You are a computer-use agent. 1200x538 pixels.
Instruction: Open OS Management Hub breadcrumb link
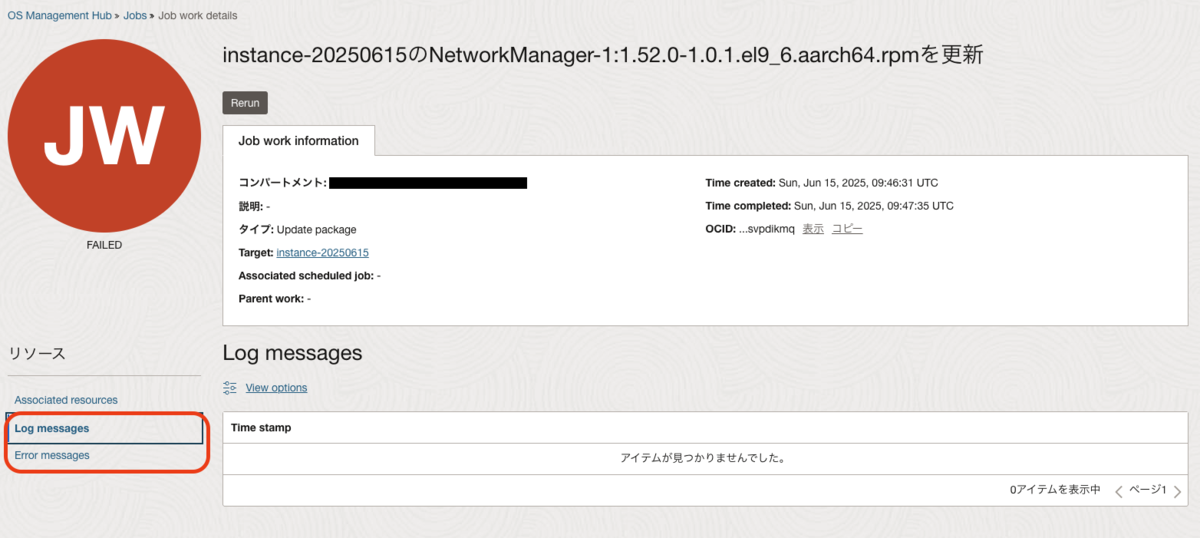(x=59, y=16)
